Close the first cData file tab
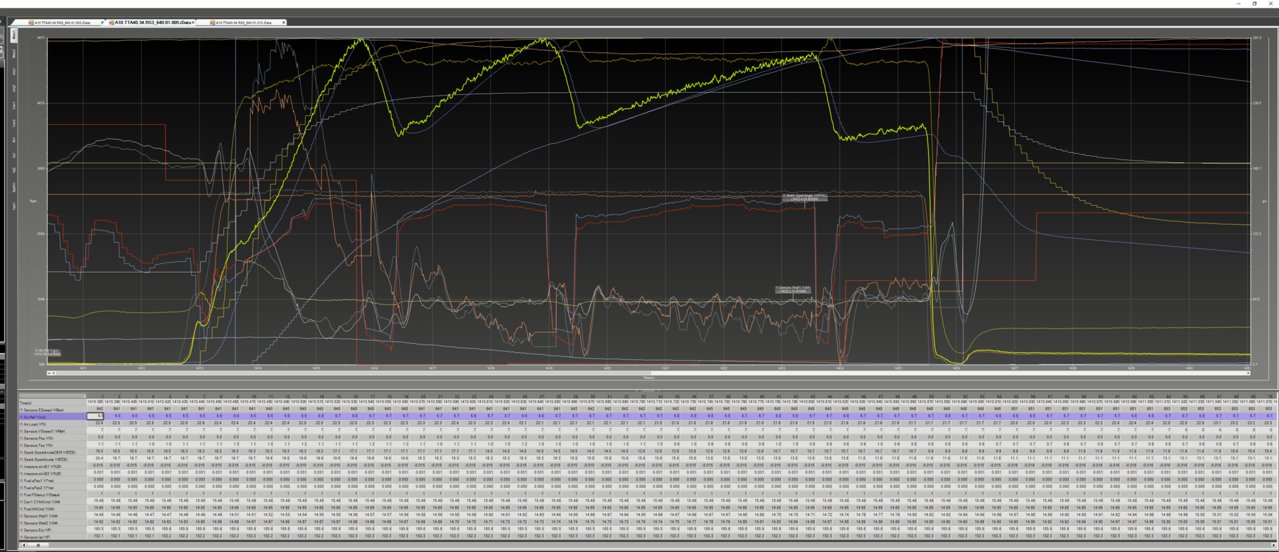Viewport: 1279px width, 552px height. tap(102, 22)
